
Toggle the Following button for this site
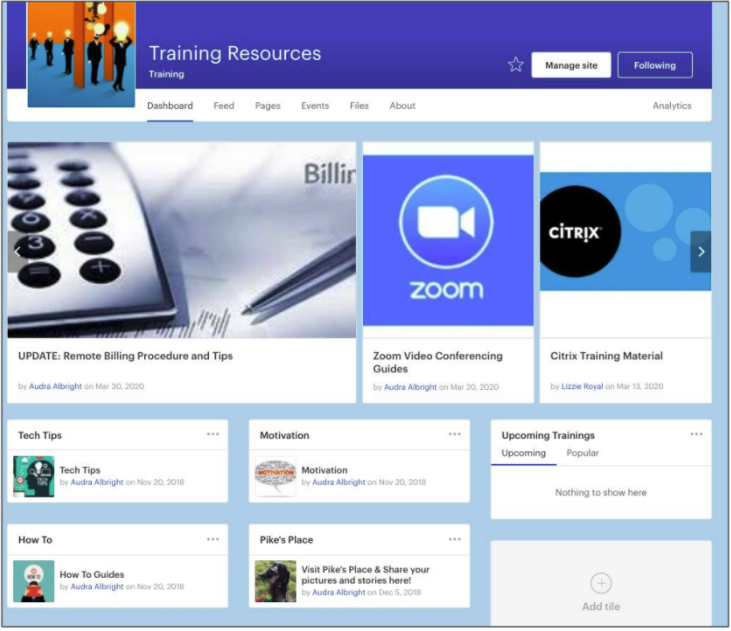(655, 65)
